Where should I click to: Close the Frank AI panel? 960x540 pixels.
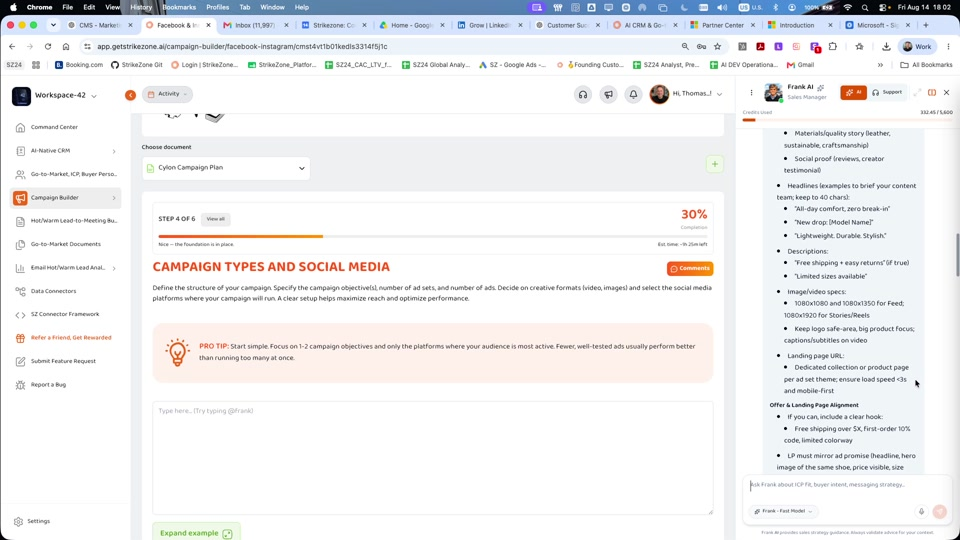pyautogui.click(x=947, y=92)
